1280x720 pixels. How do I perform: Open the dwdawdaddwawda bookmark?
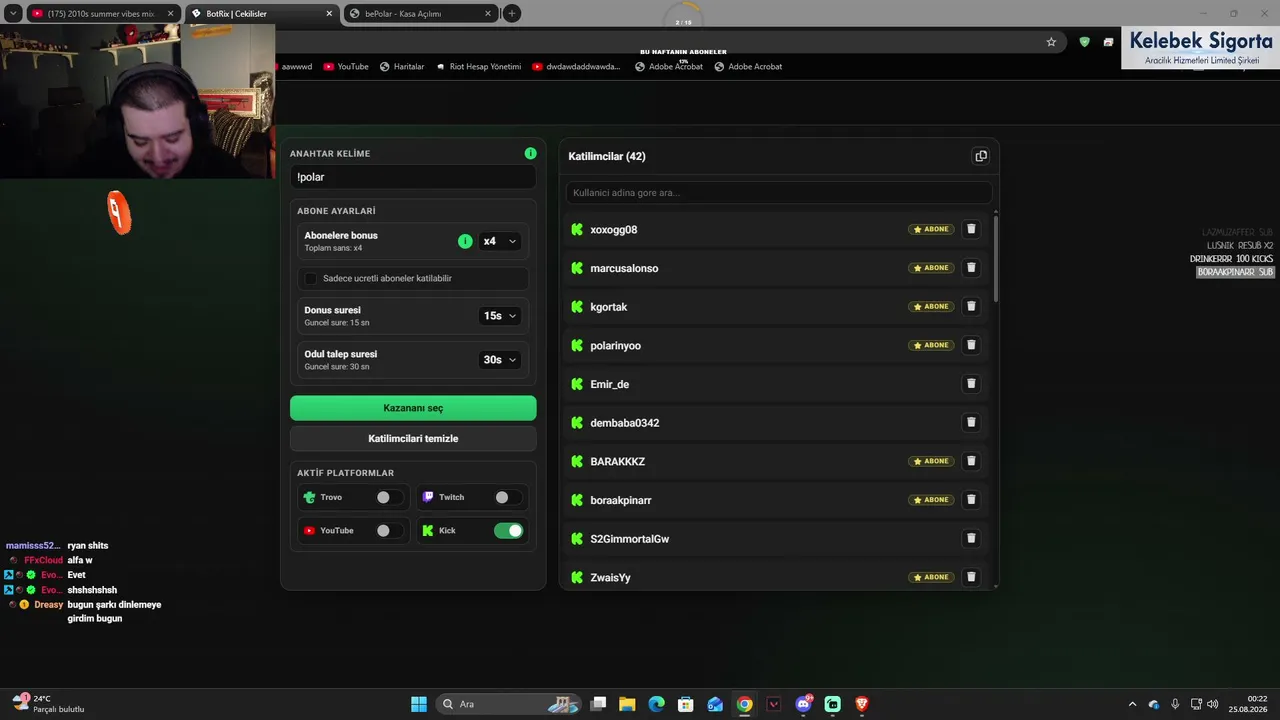point(576,67)
